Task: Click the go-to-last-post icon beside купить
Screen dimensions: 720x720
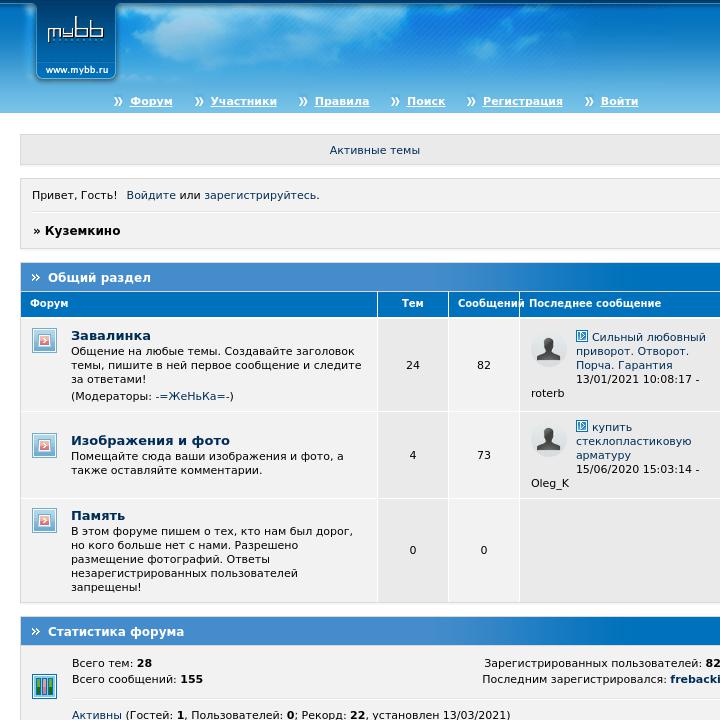Action: [582, 426]
